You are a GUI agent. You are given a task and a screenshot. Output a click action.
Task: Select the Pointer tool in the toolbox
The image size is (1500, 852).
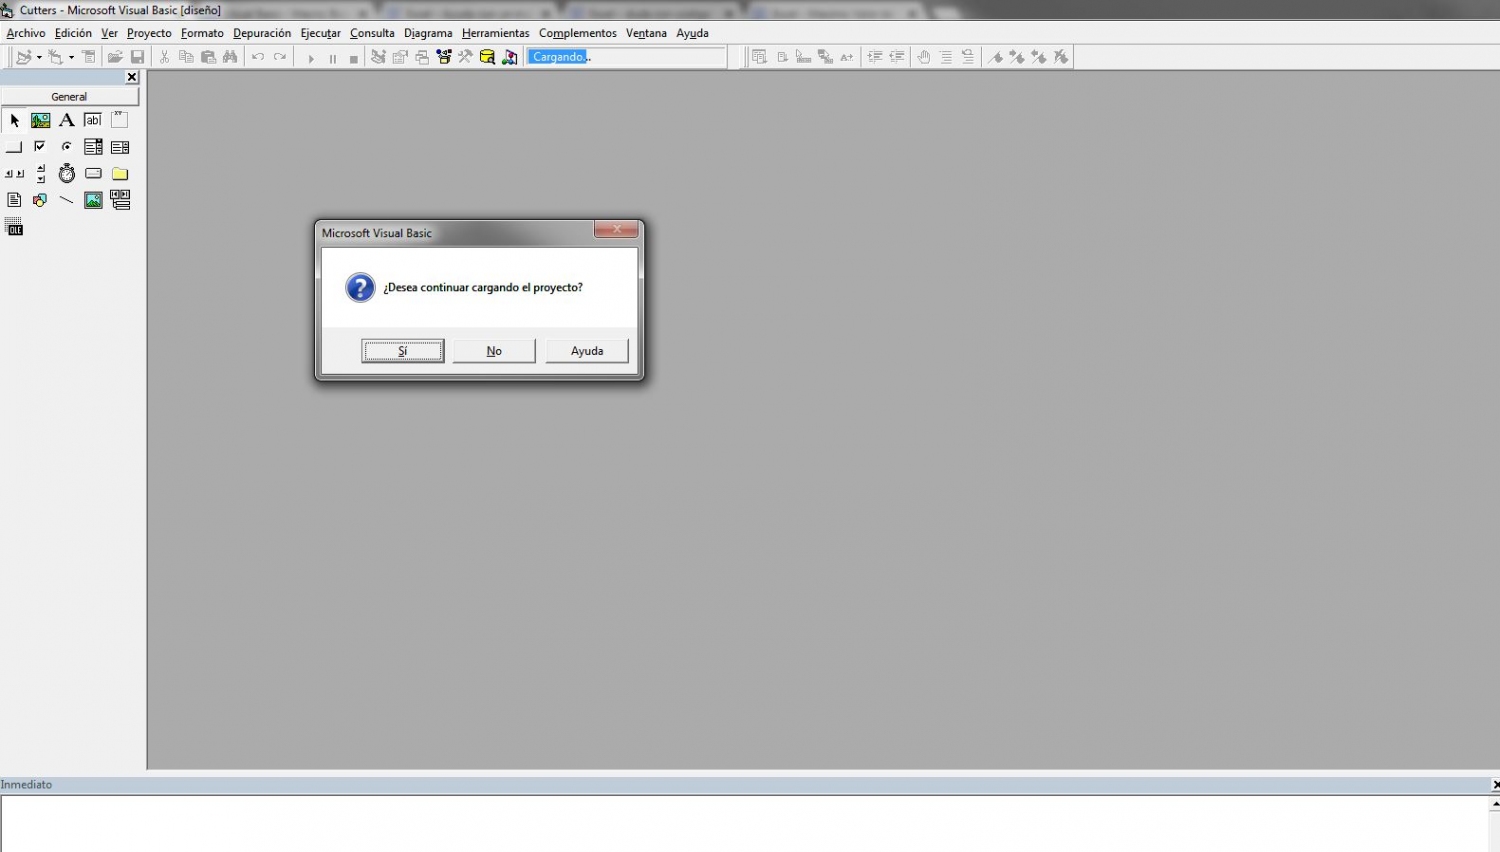point(14,120)
